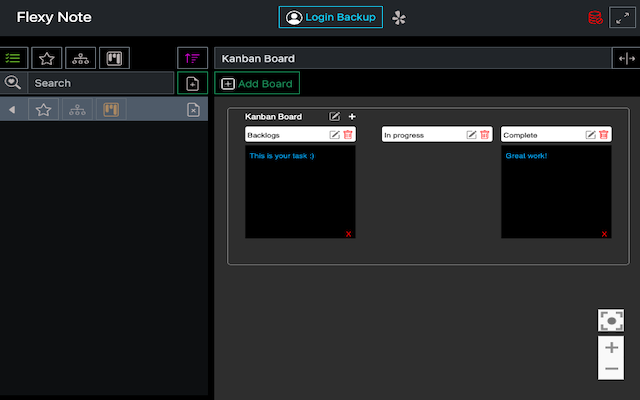640x400 pixels.
Task: Zoom in with the plus button
Action: pos(611,347)
